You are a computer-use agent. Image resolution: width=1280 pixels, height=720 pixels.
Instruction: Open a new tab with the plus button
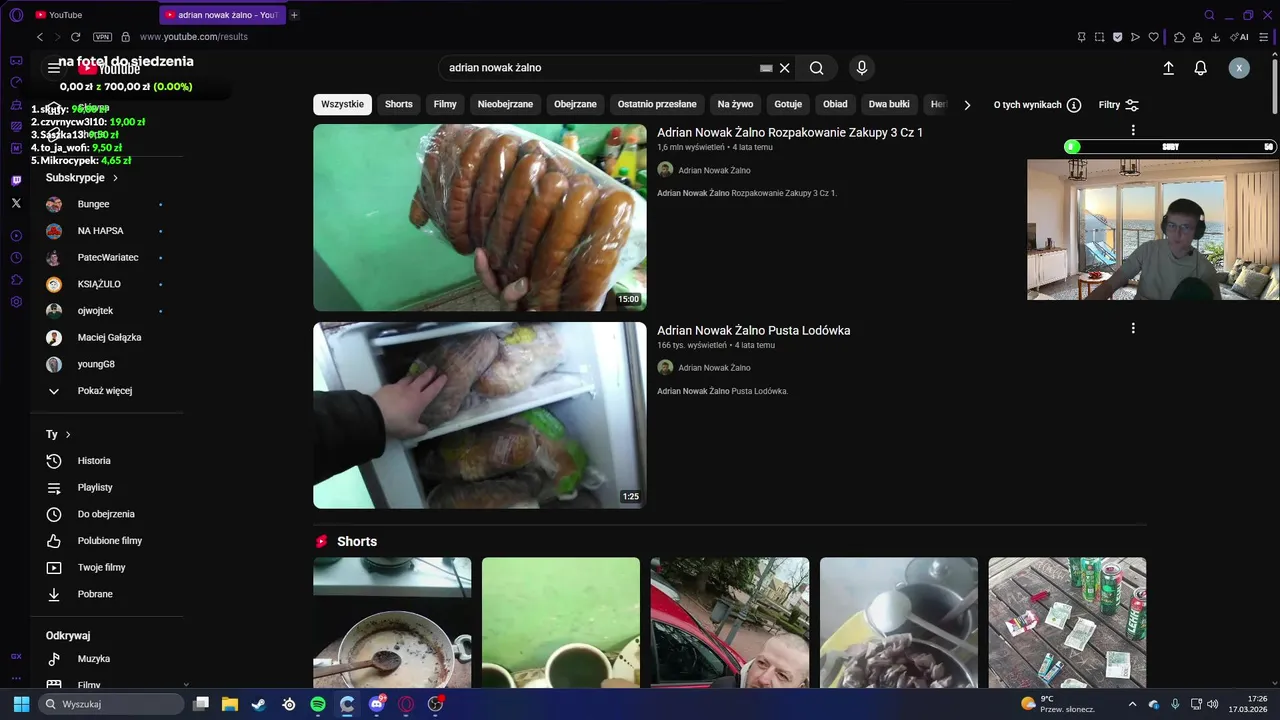click(294, 15)
